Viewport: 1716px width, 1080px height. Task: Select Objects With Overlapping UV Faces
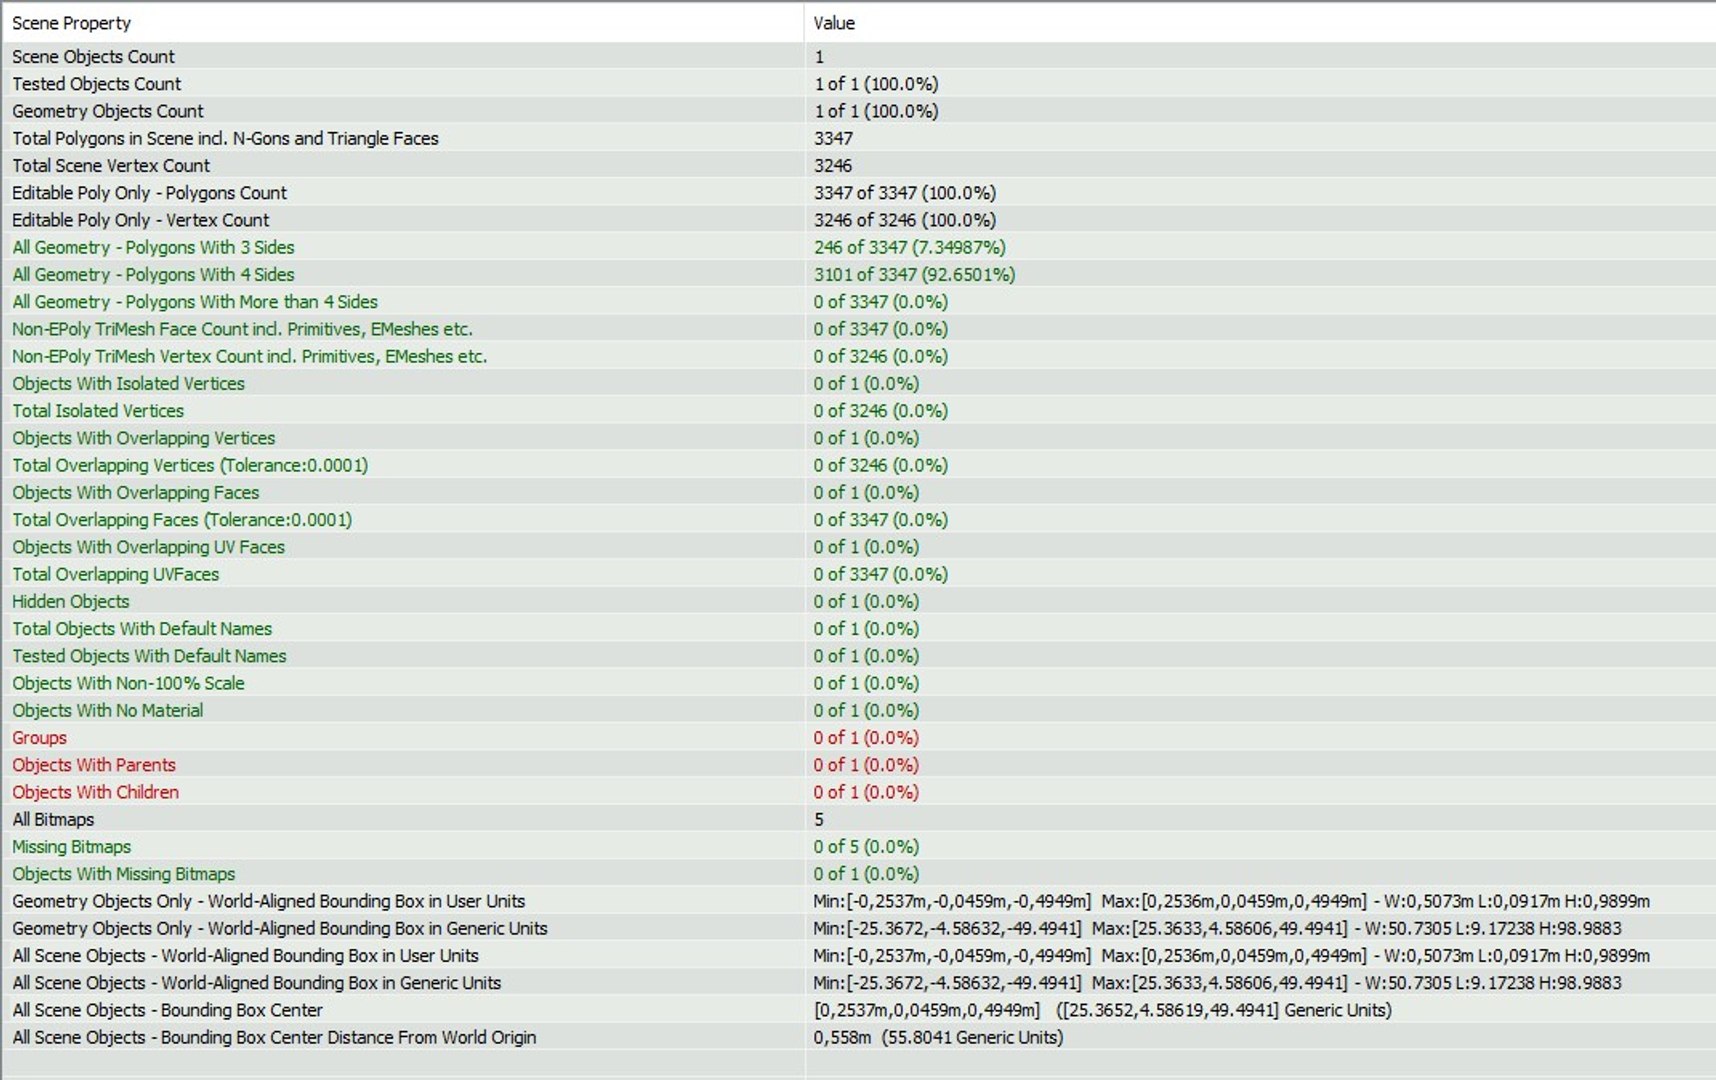click(x=859, y=547)
